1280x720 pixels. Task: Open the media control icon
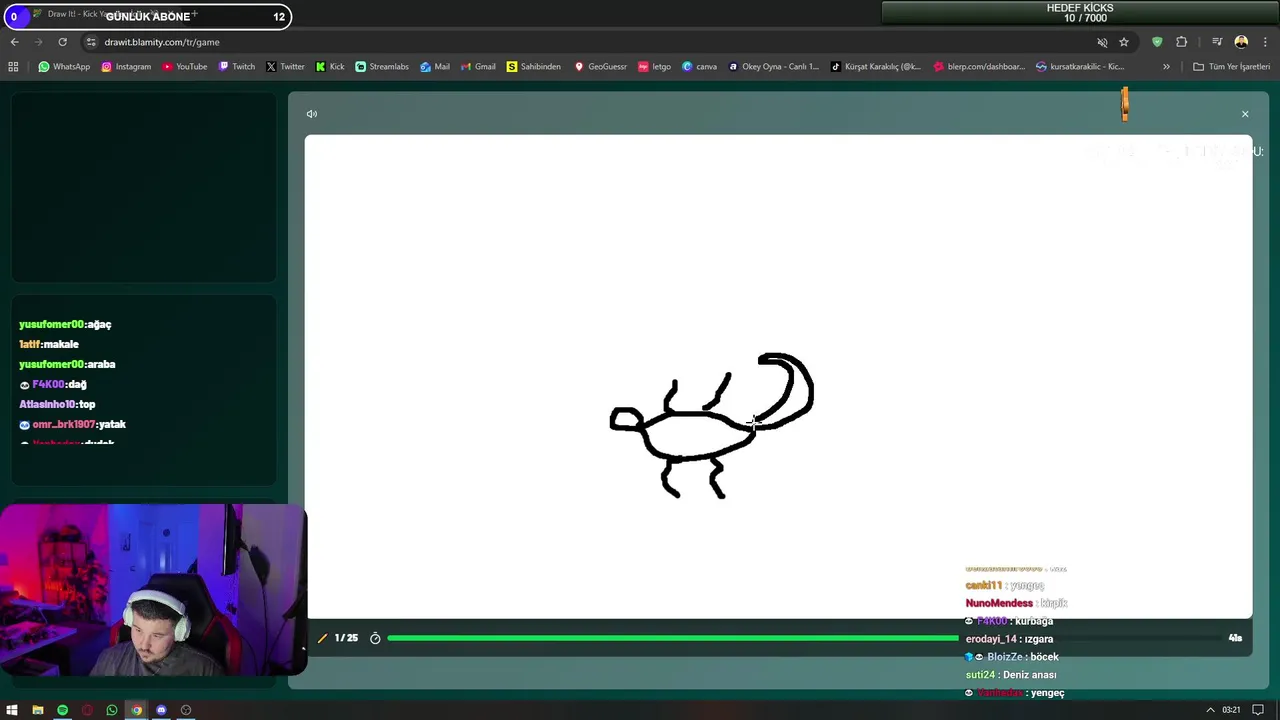click(x=1217, y=42)
